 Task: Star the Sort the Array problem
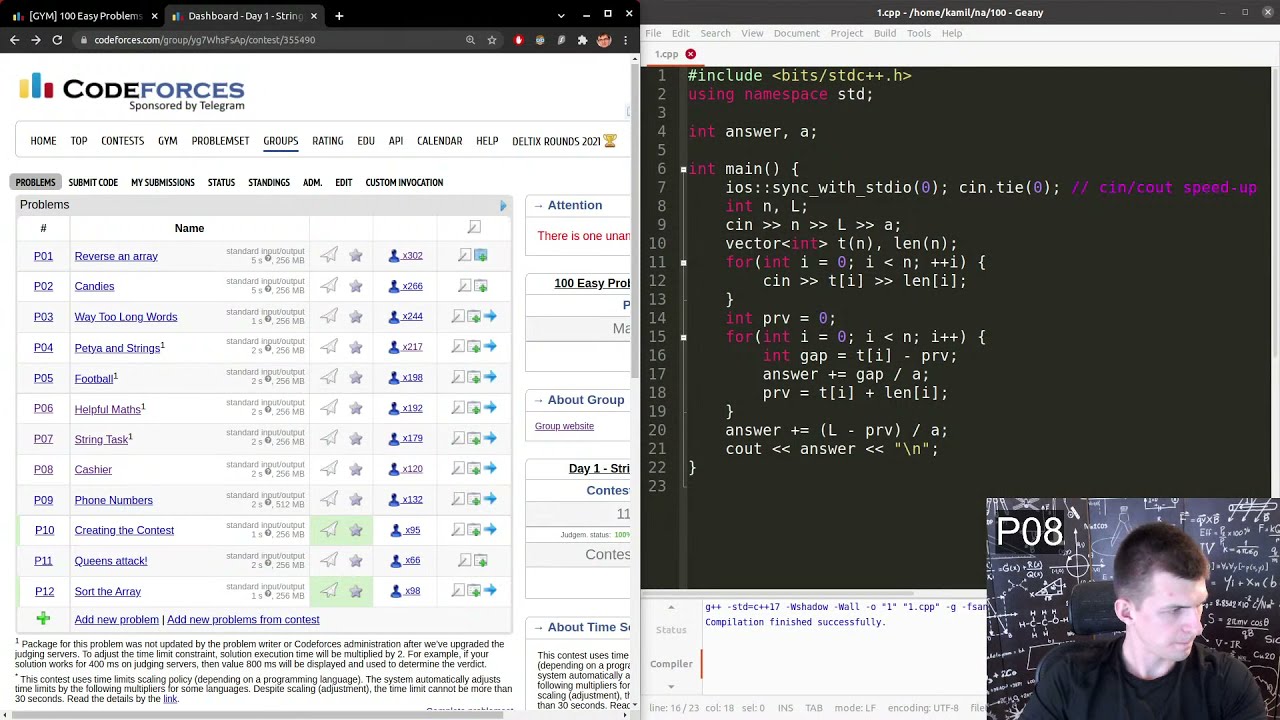(x=356, y=591)
